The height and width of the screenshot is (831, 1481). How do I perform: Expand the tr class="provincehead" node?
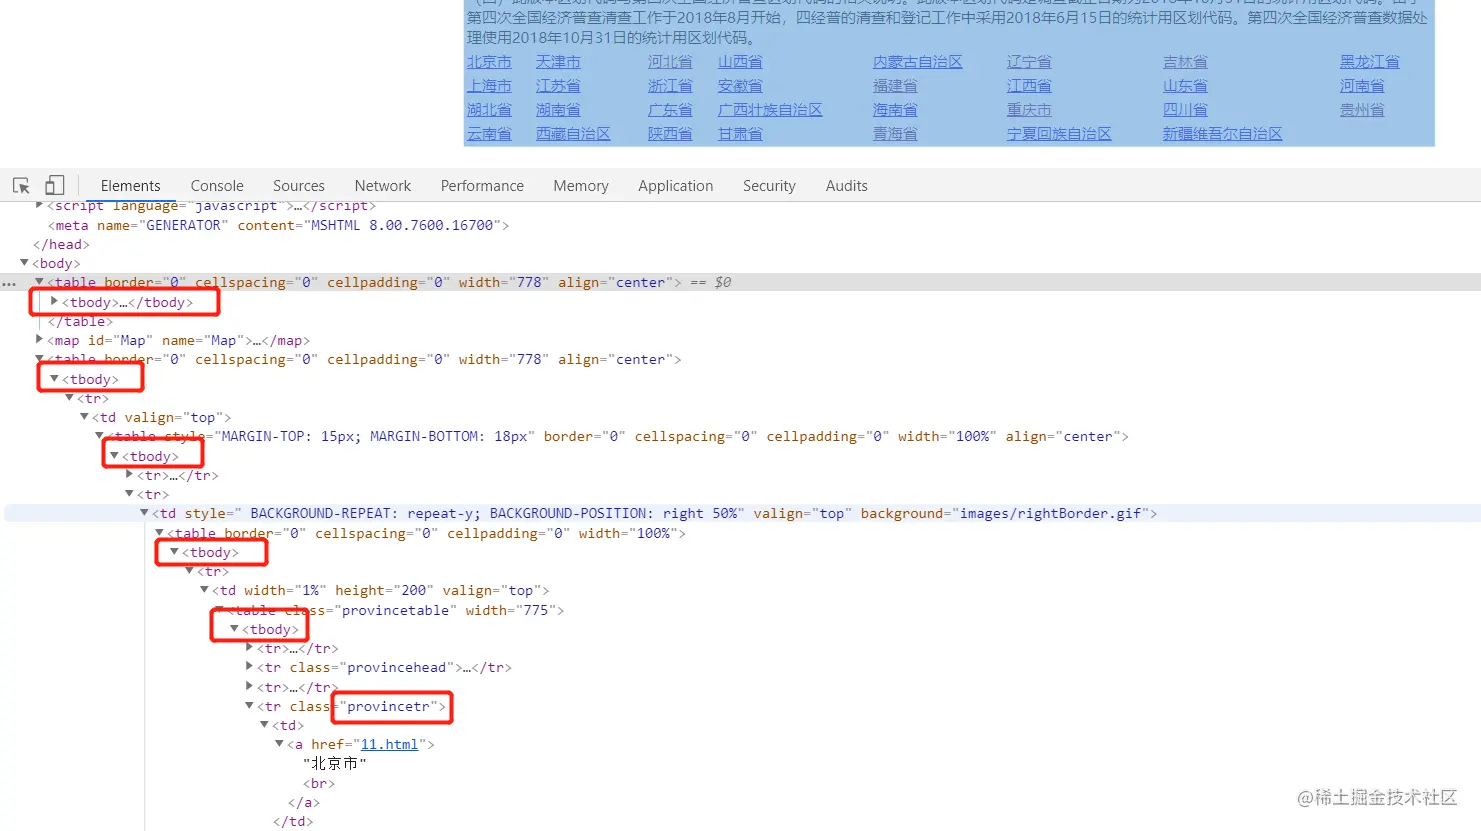[249, 667]
